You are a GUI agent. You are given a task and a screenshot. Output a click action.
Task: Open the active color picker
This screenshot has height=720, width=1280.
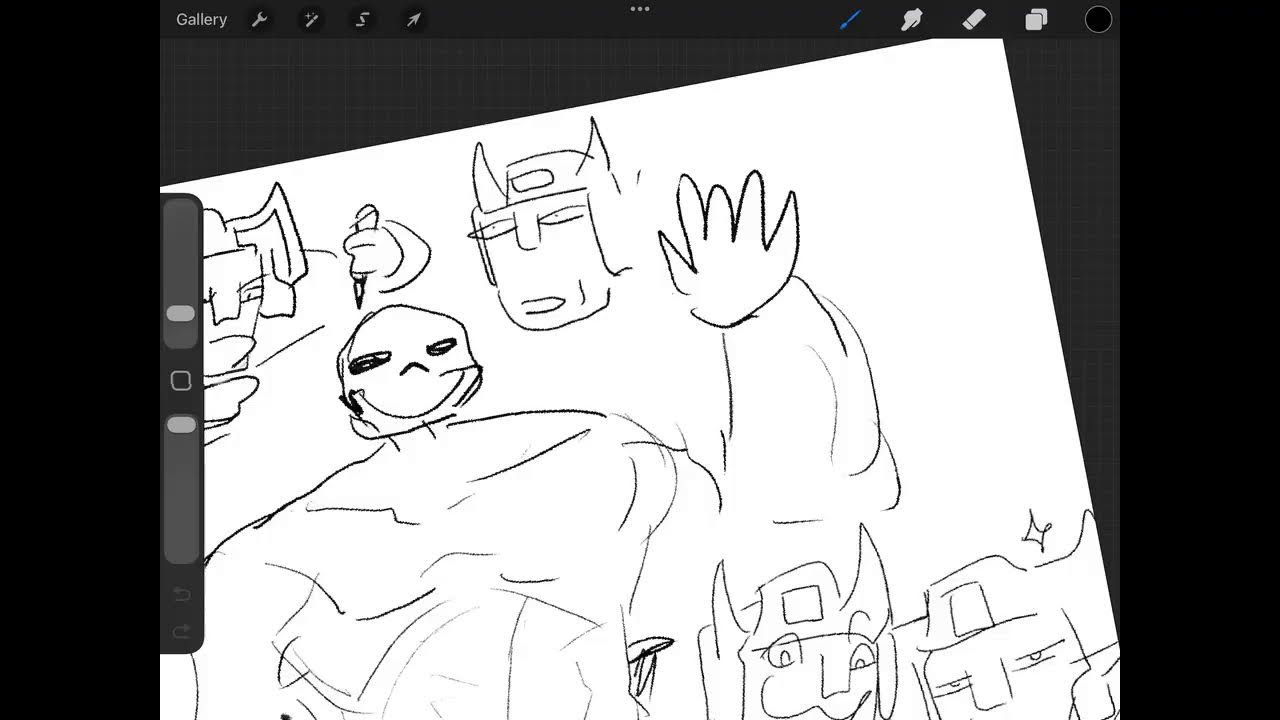point(1098,20)
